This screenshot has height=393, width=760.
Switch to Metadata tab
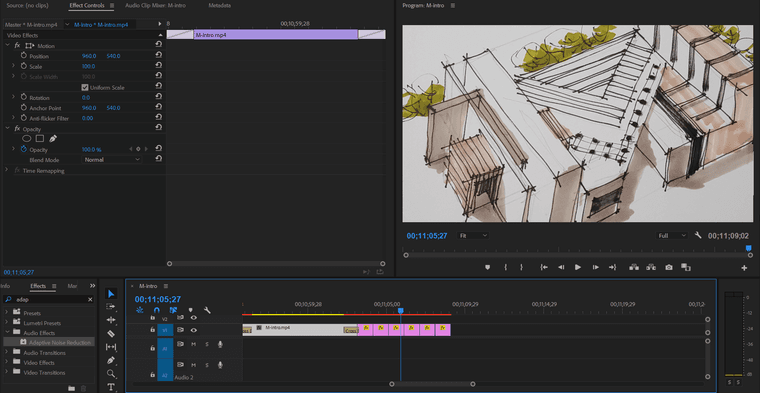(220, 5)
